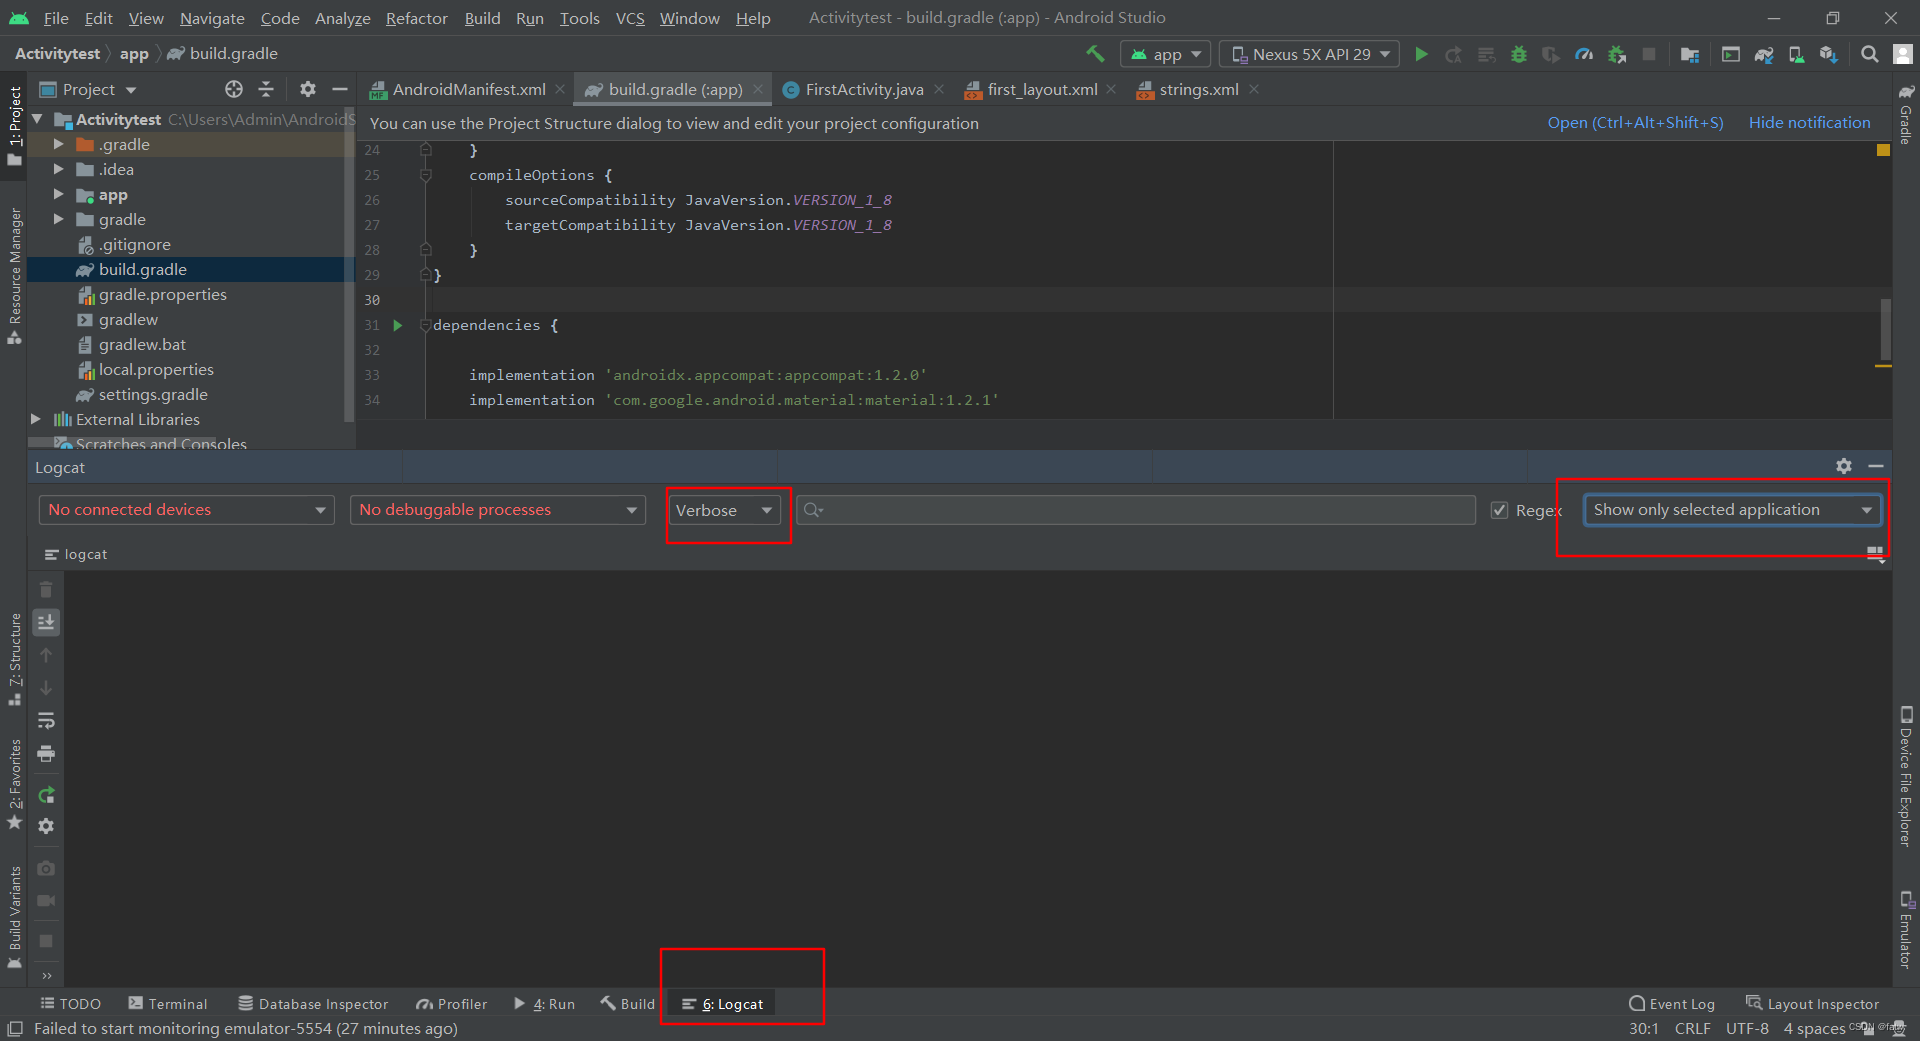1920x1041 pixels.
Task: Start screen record video icon in Logcat
Action: pyautogui.click(x=46, y=900)
